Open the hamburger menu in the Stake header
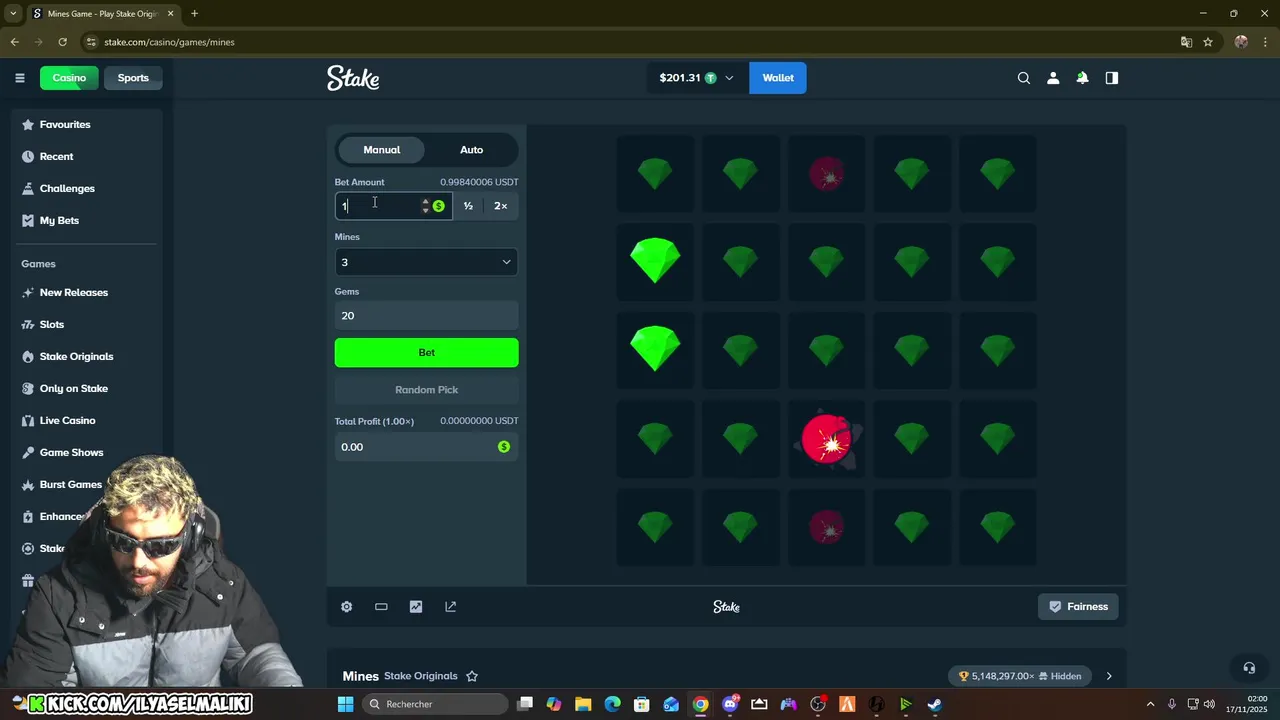Image resolution: width=1280 pixels, height=720 pixels. click(x=19, y=78)
